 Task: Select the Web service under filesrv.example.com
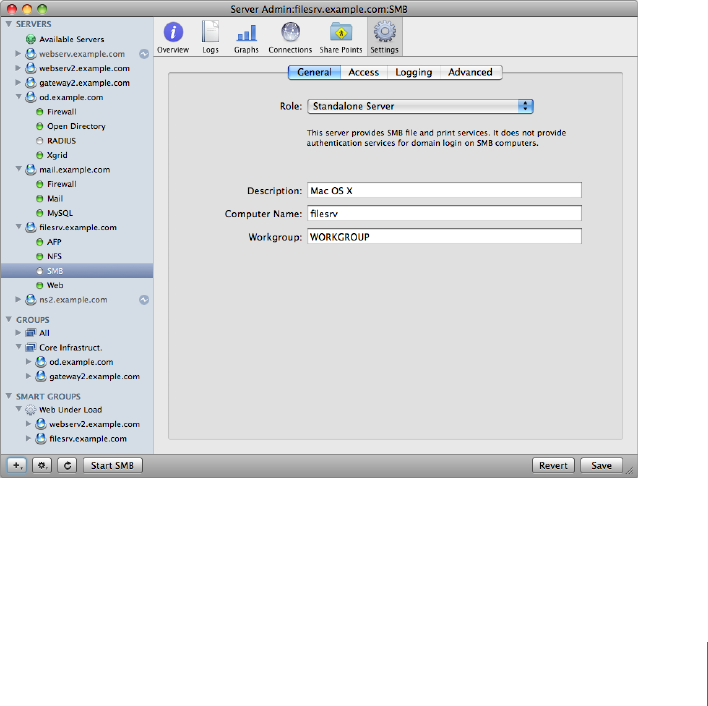[55, 285]
